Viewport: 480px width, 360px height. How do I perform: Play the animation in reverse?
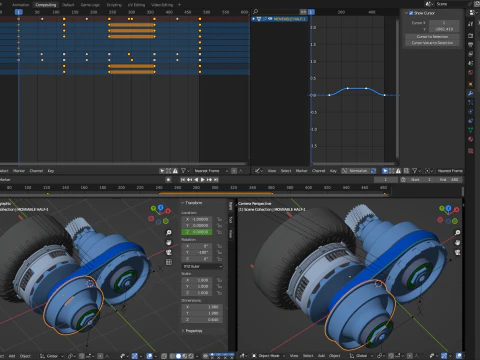pos(196,180)
